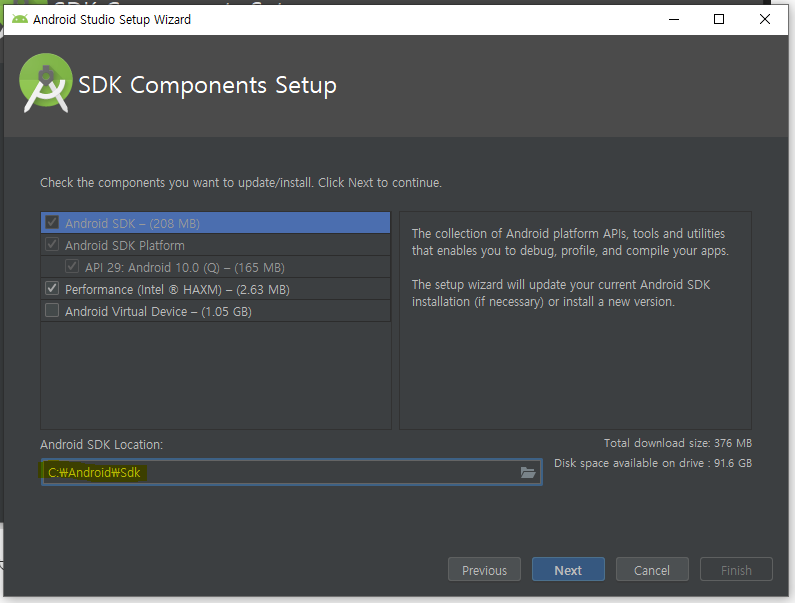Focus the Android SDK Location path field
The image size is (795, 603).
pos(292,473)
